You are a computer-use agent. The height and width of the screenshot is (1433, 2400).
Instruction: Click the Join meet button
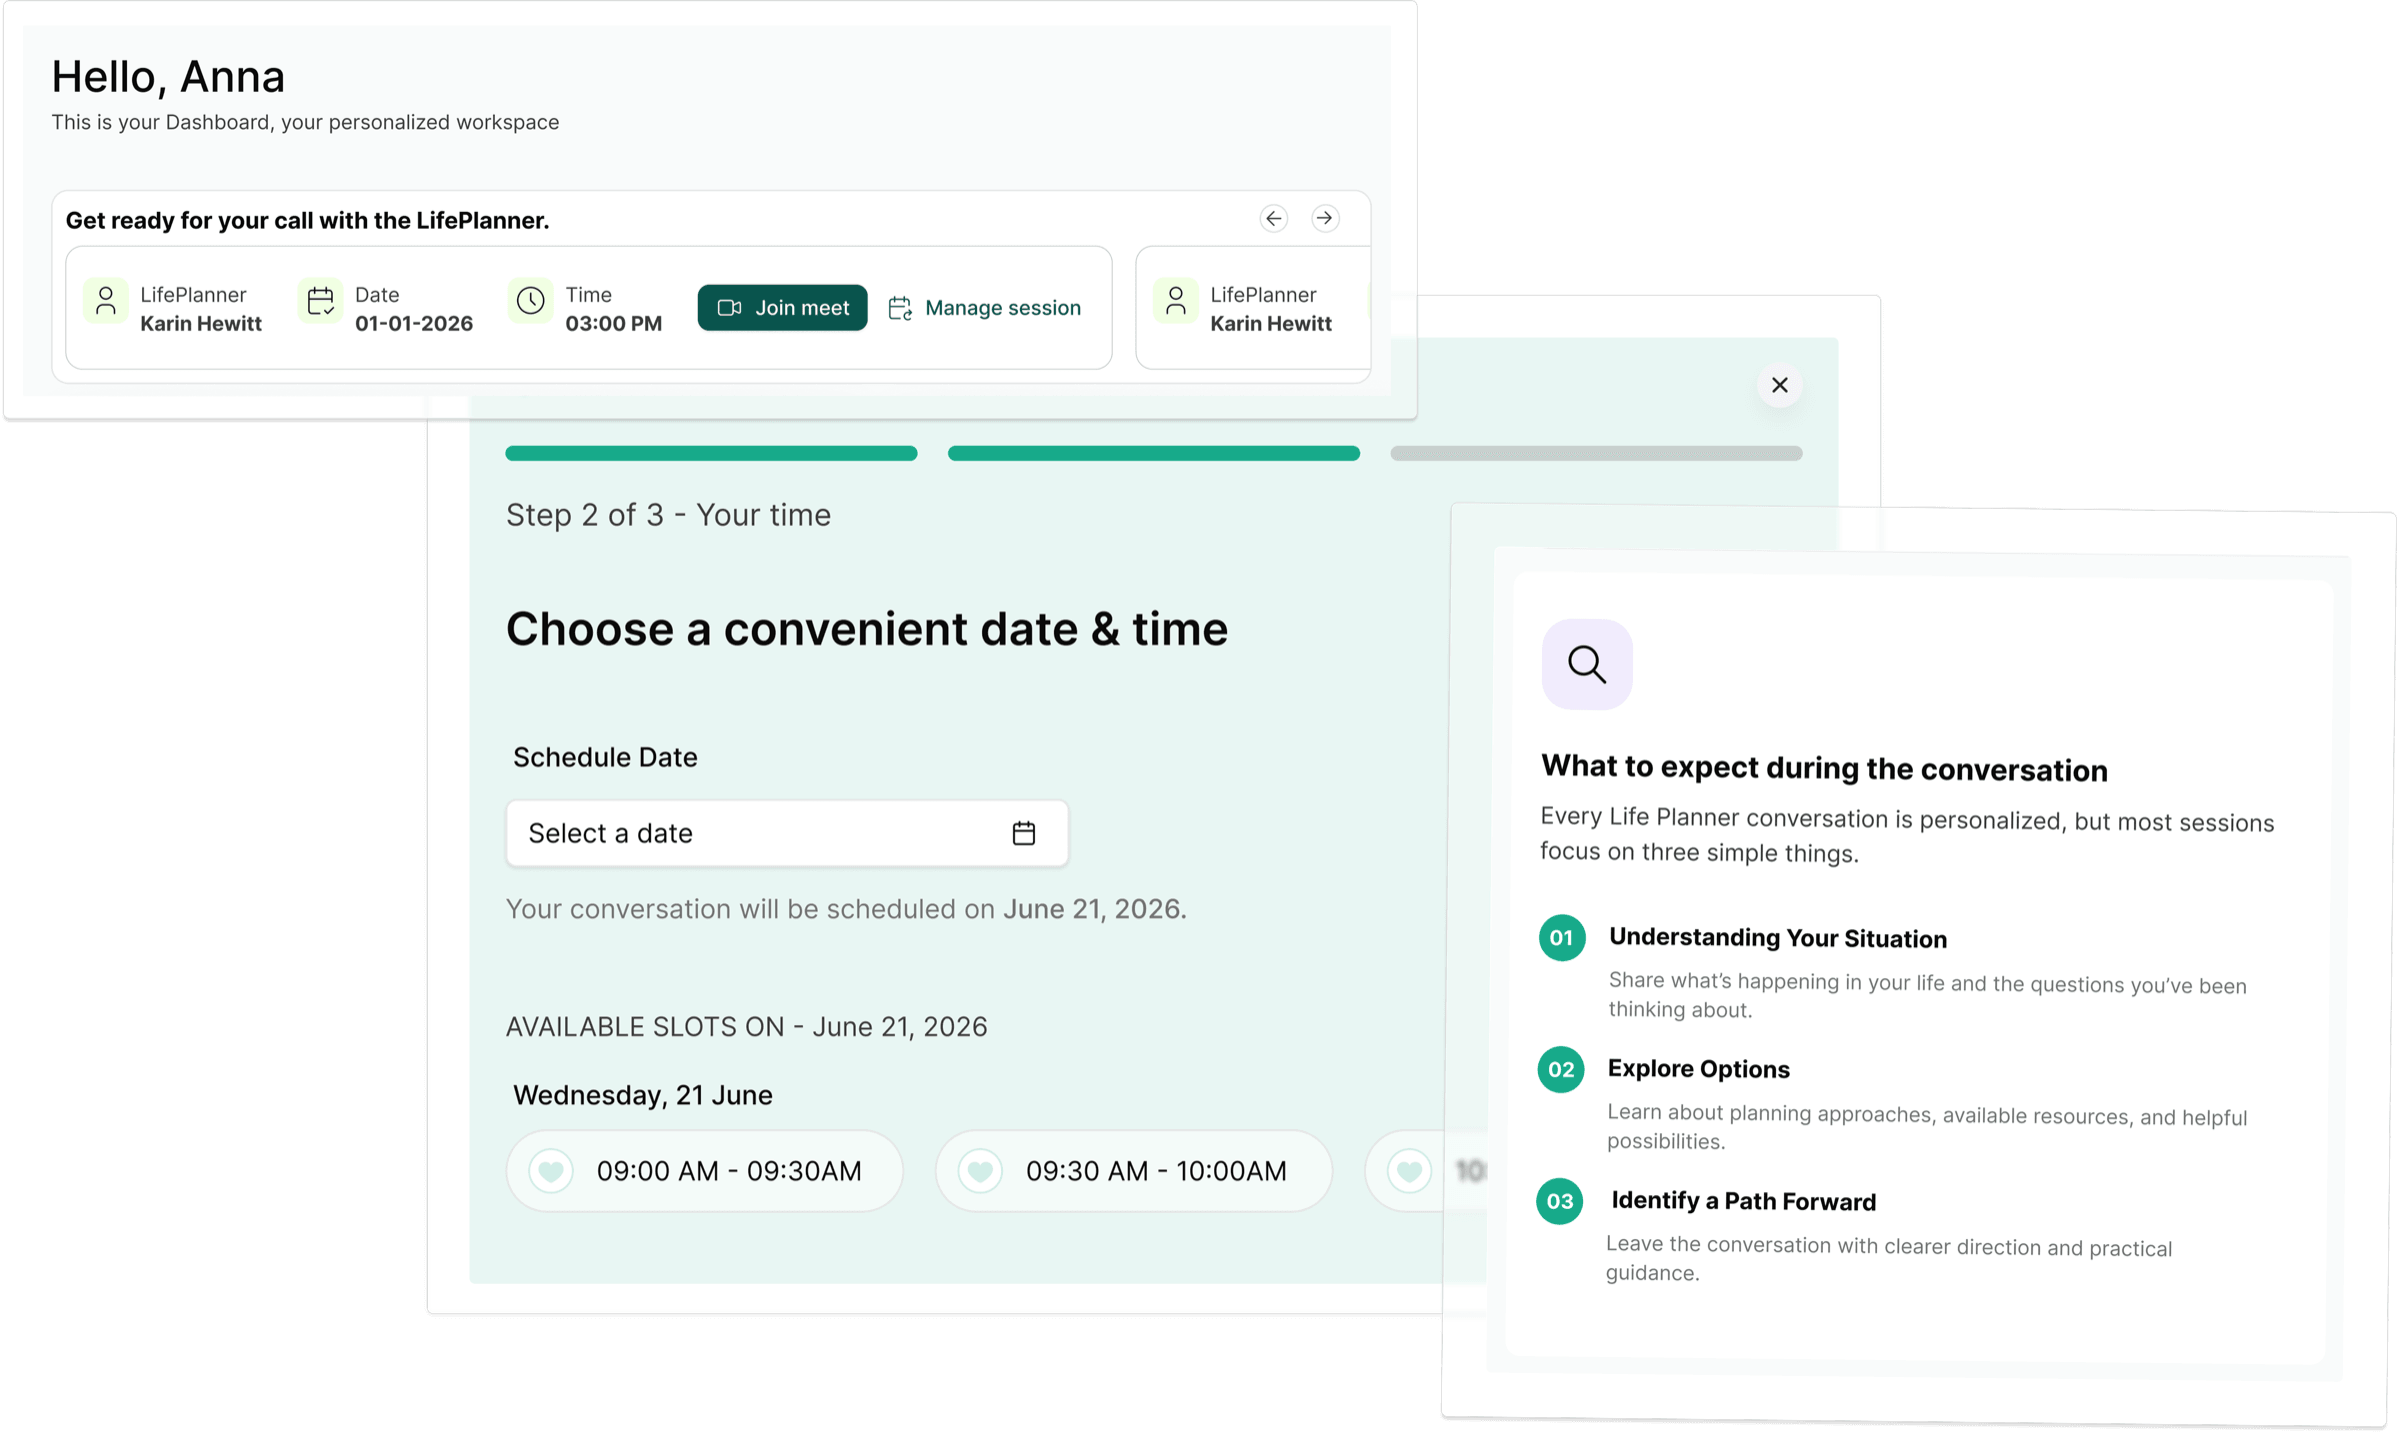[x=782, y=308]
